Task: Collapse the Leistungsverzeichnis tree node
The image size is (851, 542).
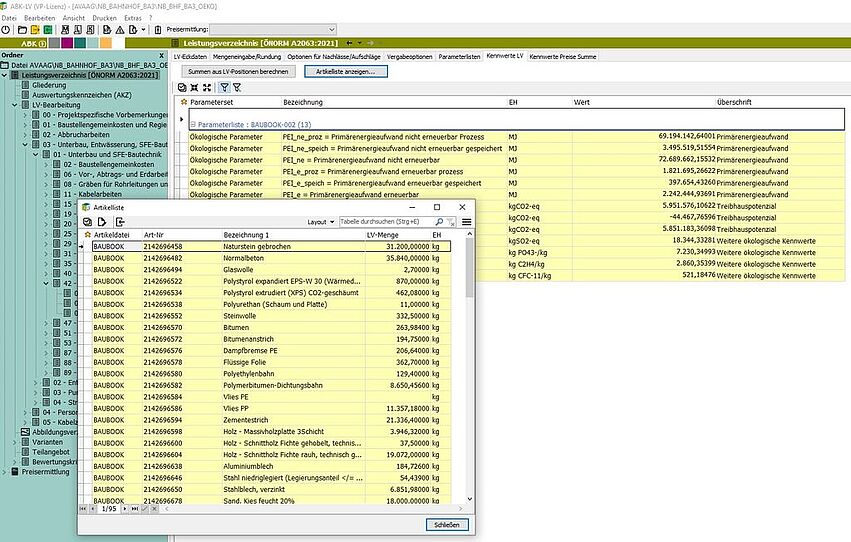Action: pyautogui.click(x=5, y=75)
